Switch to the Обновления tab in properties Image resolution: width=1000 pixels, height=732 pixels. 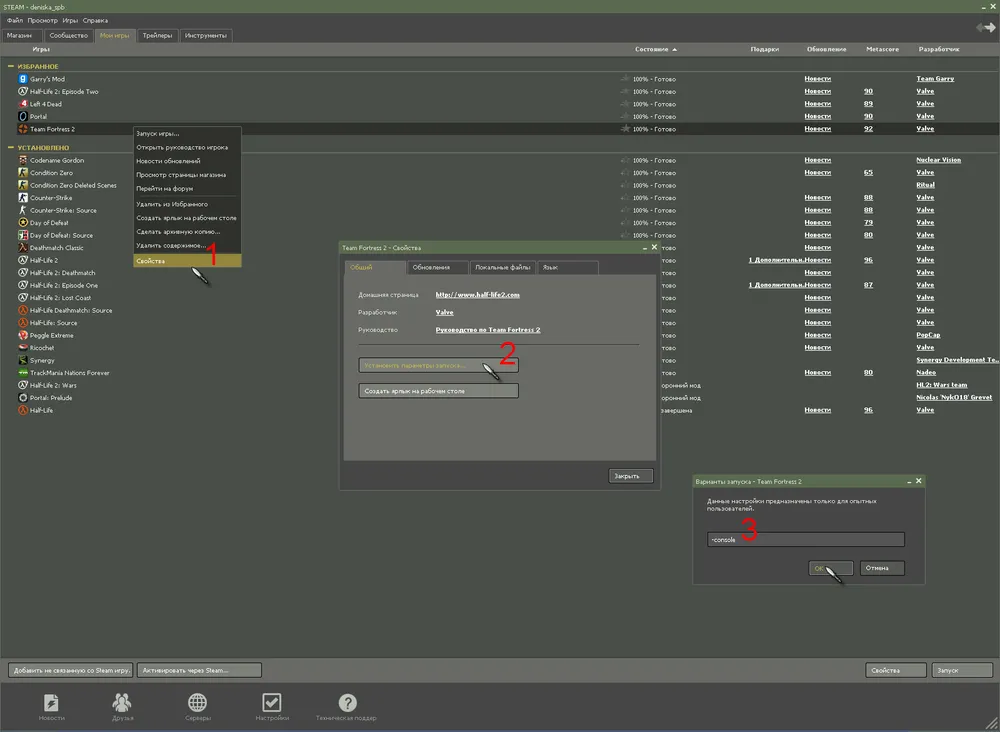tap(440, 268)
